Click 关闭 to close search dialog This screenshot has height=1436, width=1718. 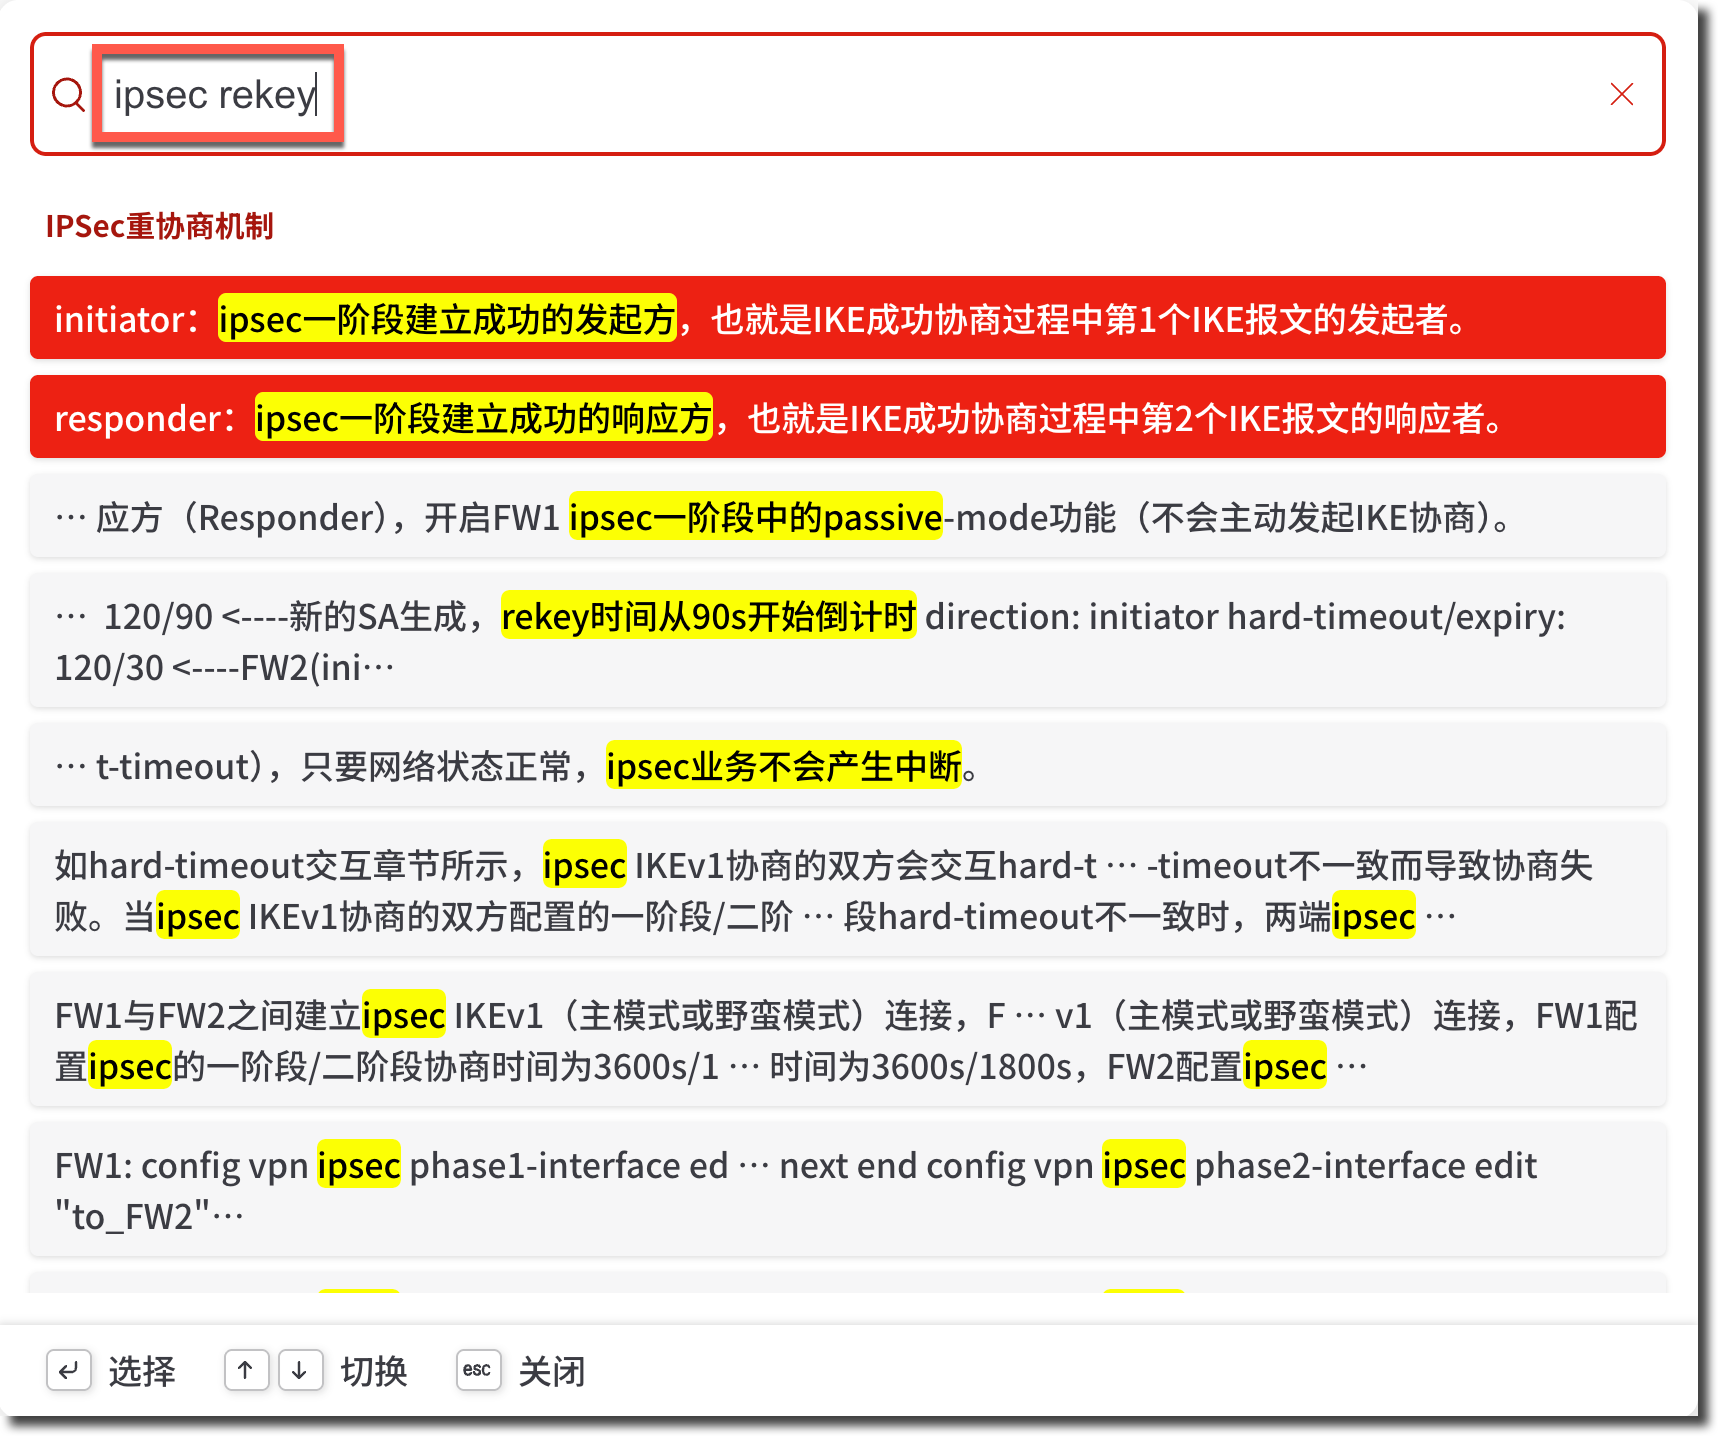coord(552,1371)
